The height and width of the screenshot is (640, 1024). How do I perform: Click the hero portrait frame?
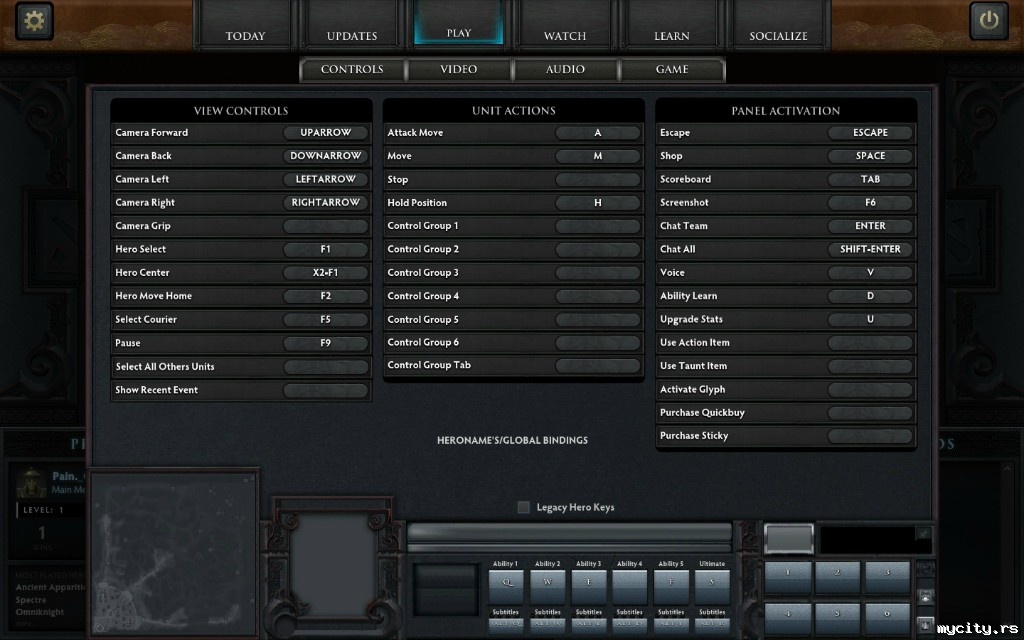[x=333, y=565]
